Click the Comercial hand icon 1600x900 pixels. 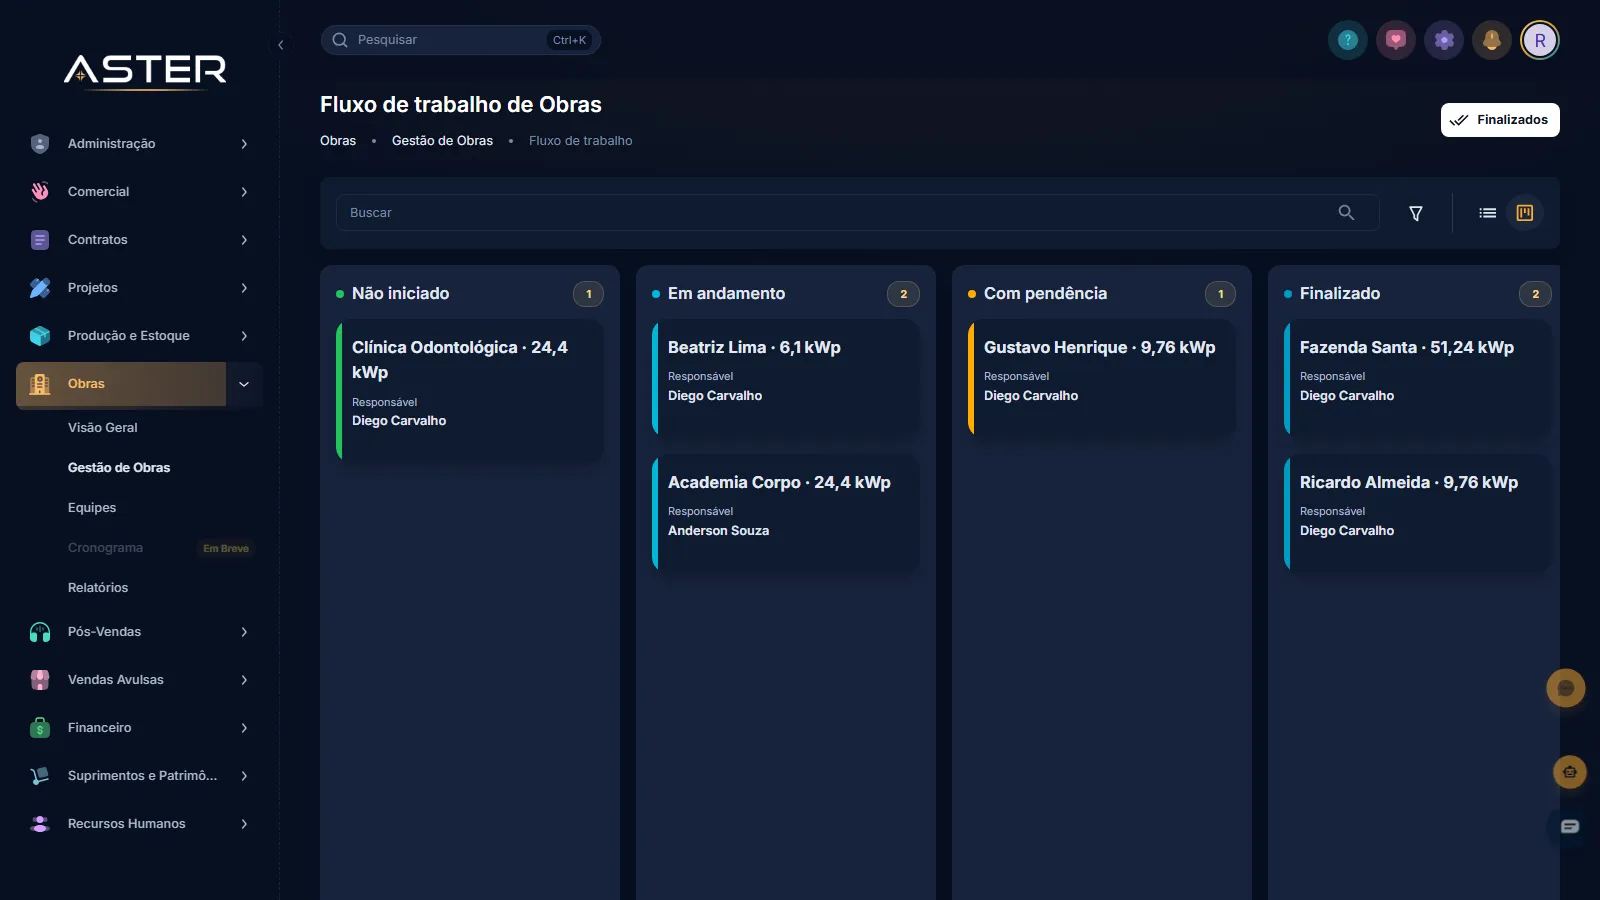[40, 192]
